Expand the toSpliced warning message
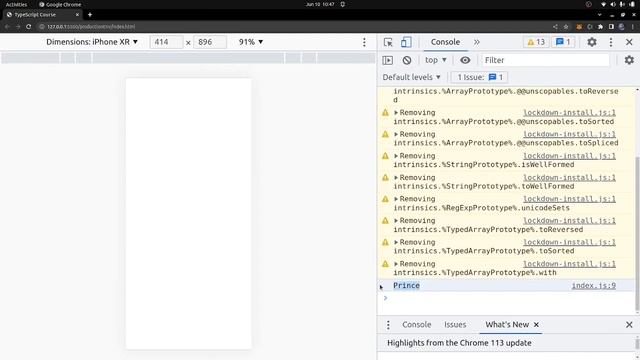The image size is (640, 360). [396, 134]
